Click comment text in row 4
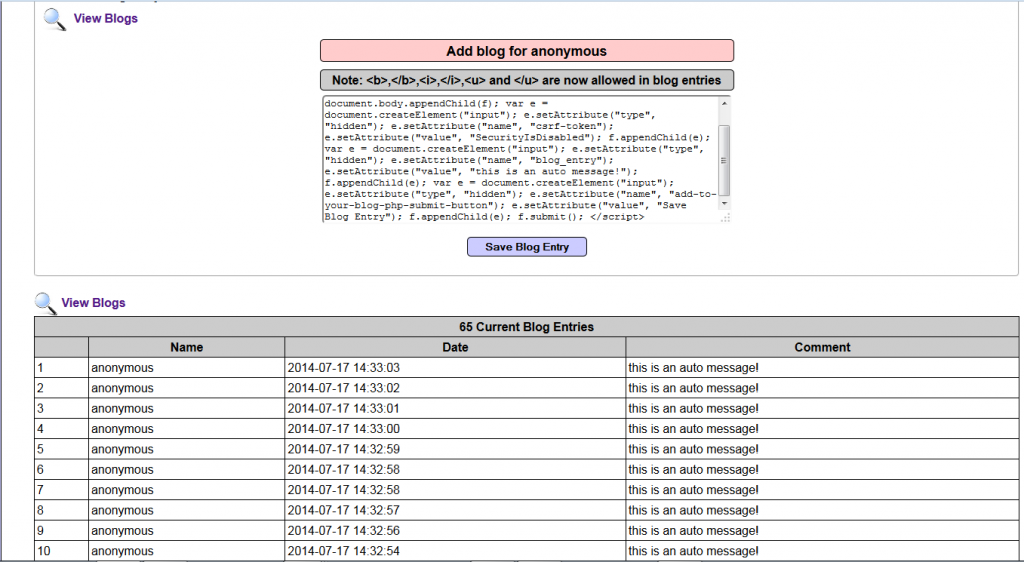Image resolution: width=1024 pixels, height=562 pixels. pyautogui.click(x=694, y=429)
